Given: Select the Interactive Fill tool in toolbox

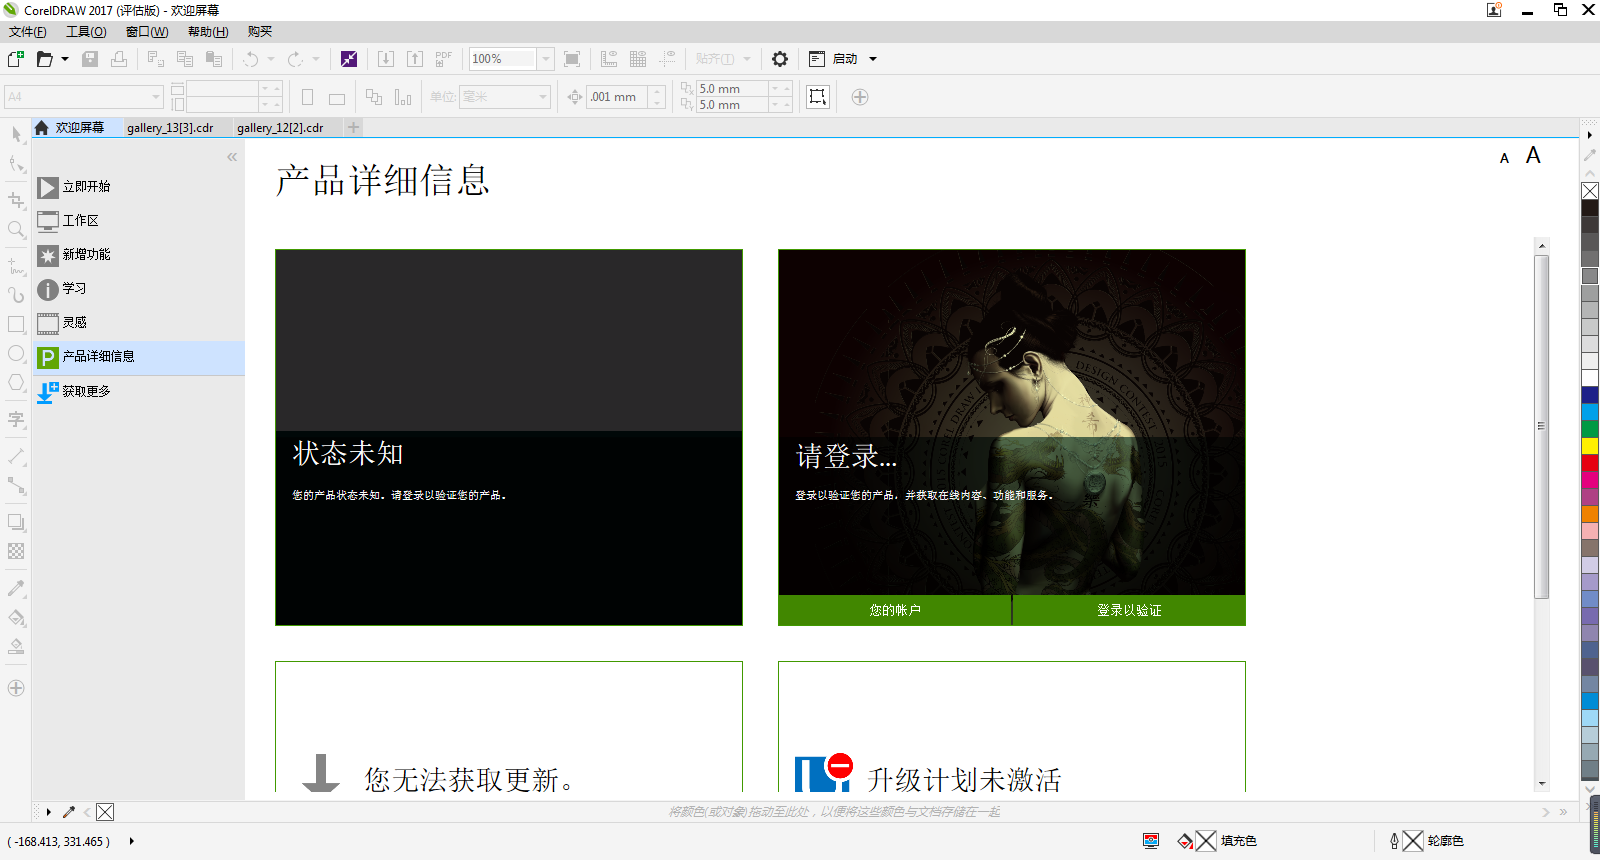Looking at the screenshot, I should pyautogui.click(x=16, y=617).
